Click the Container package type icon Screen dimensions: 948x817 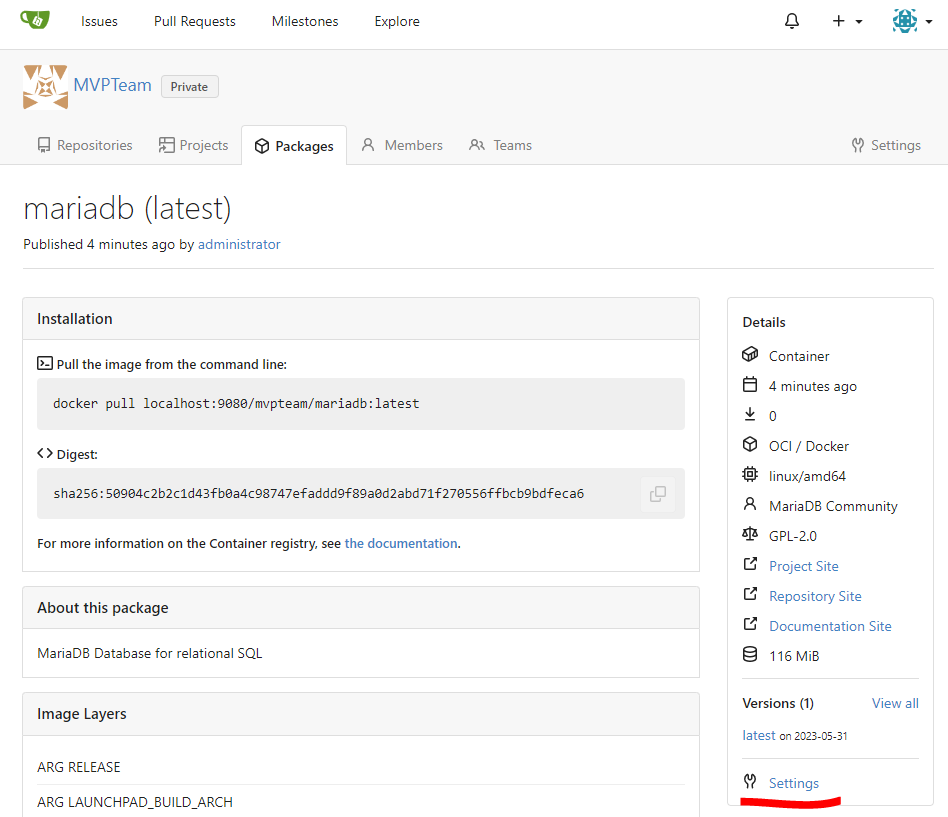pyautogui.click(x=750, y=354)
